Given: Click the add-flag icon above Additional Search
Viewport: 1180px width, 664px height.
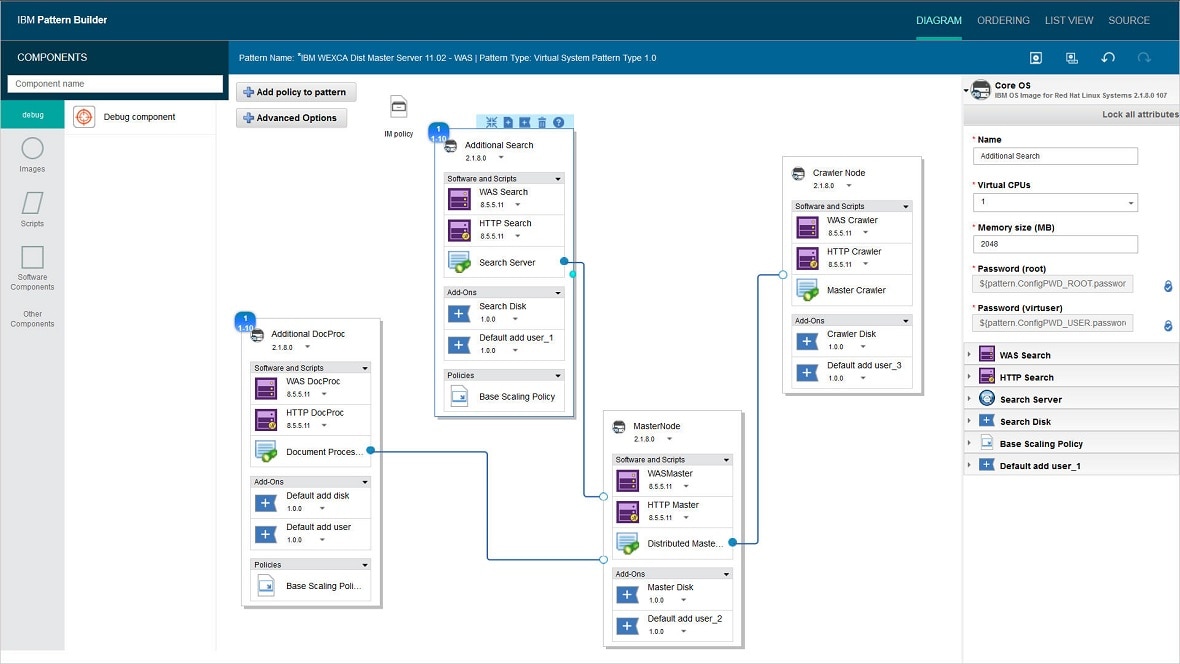Looking at the screenshot, I should pos(525,122).
